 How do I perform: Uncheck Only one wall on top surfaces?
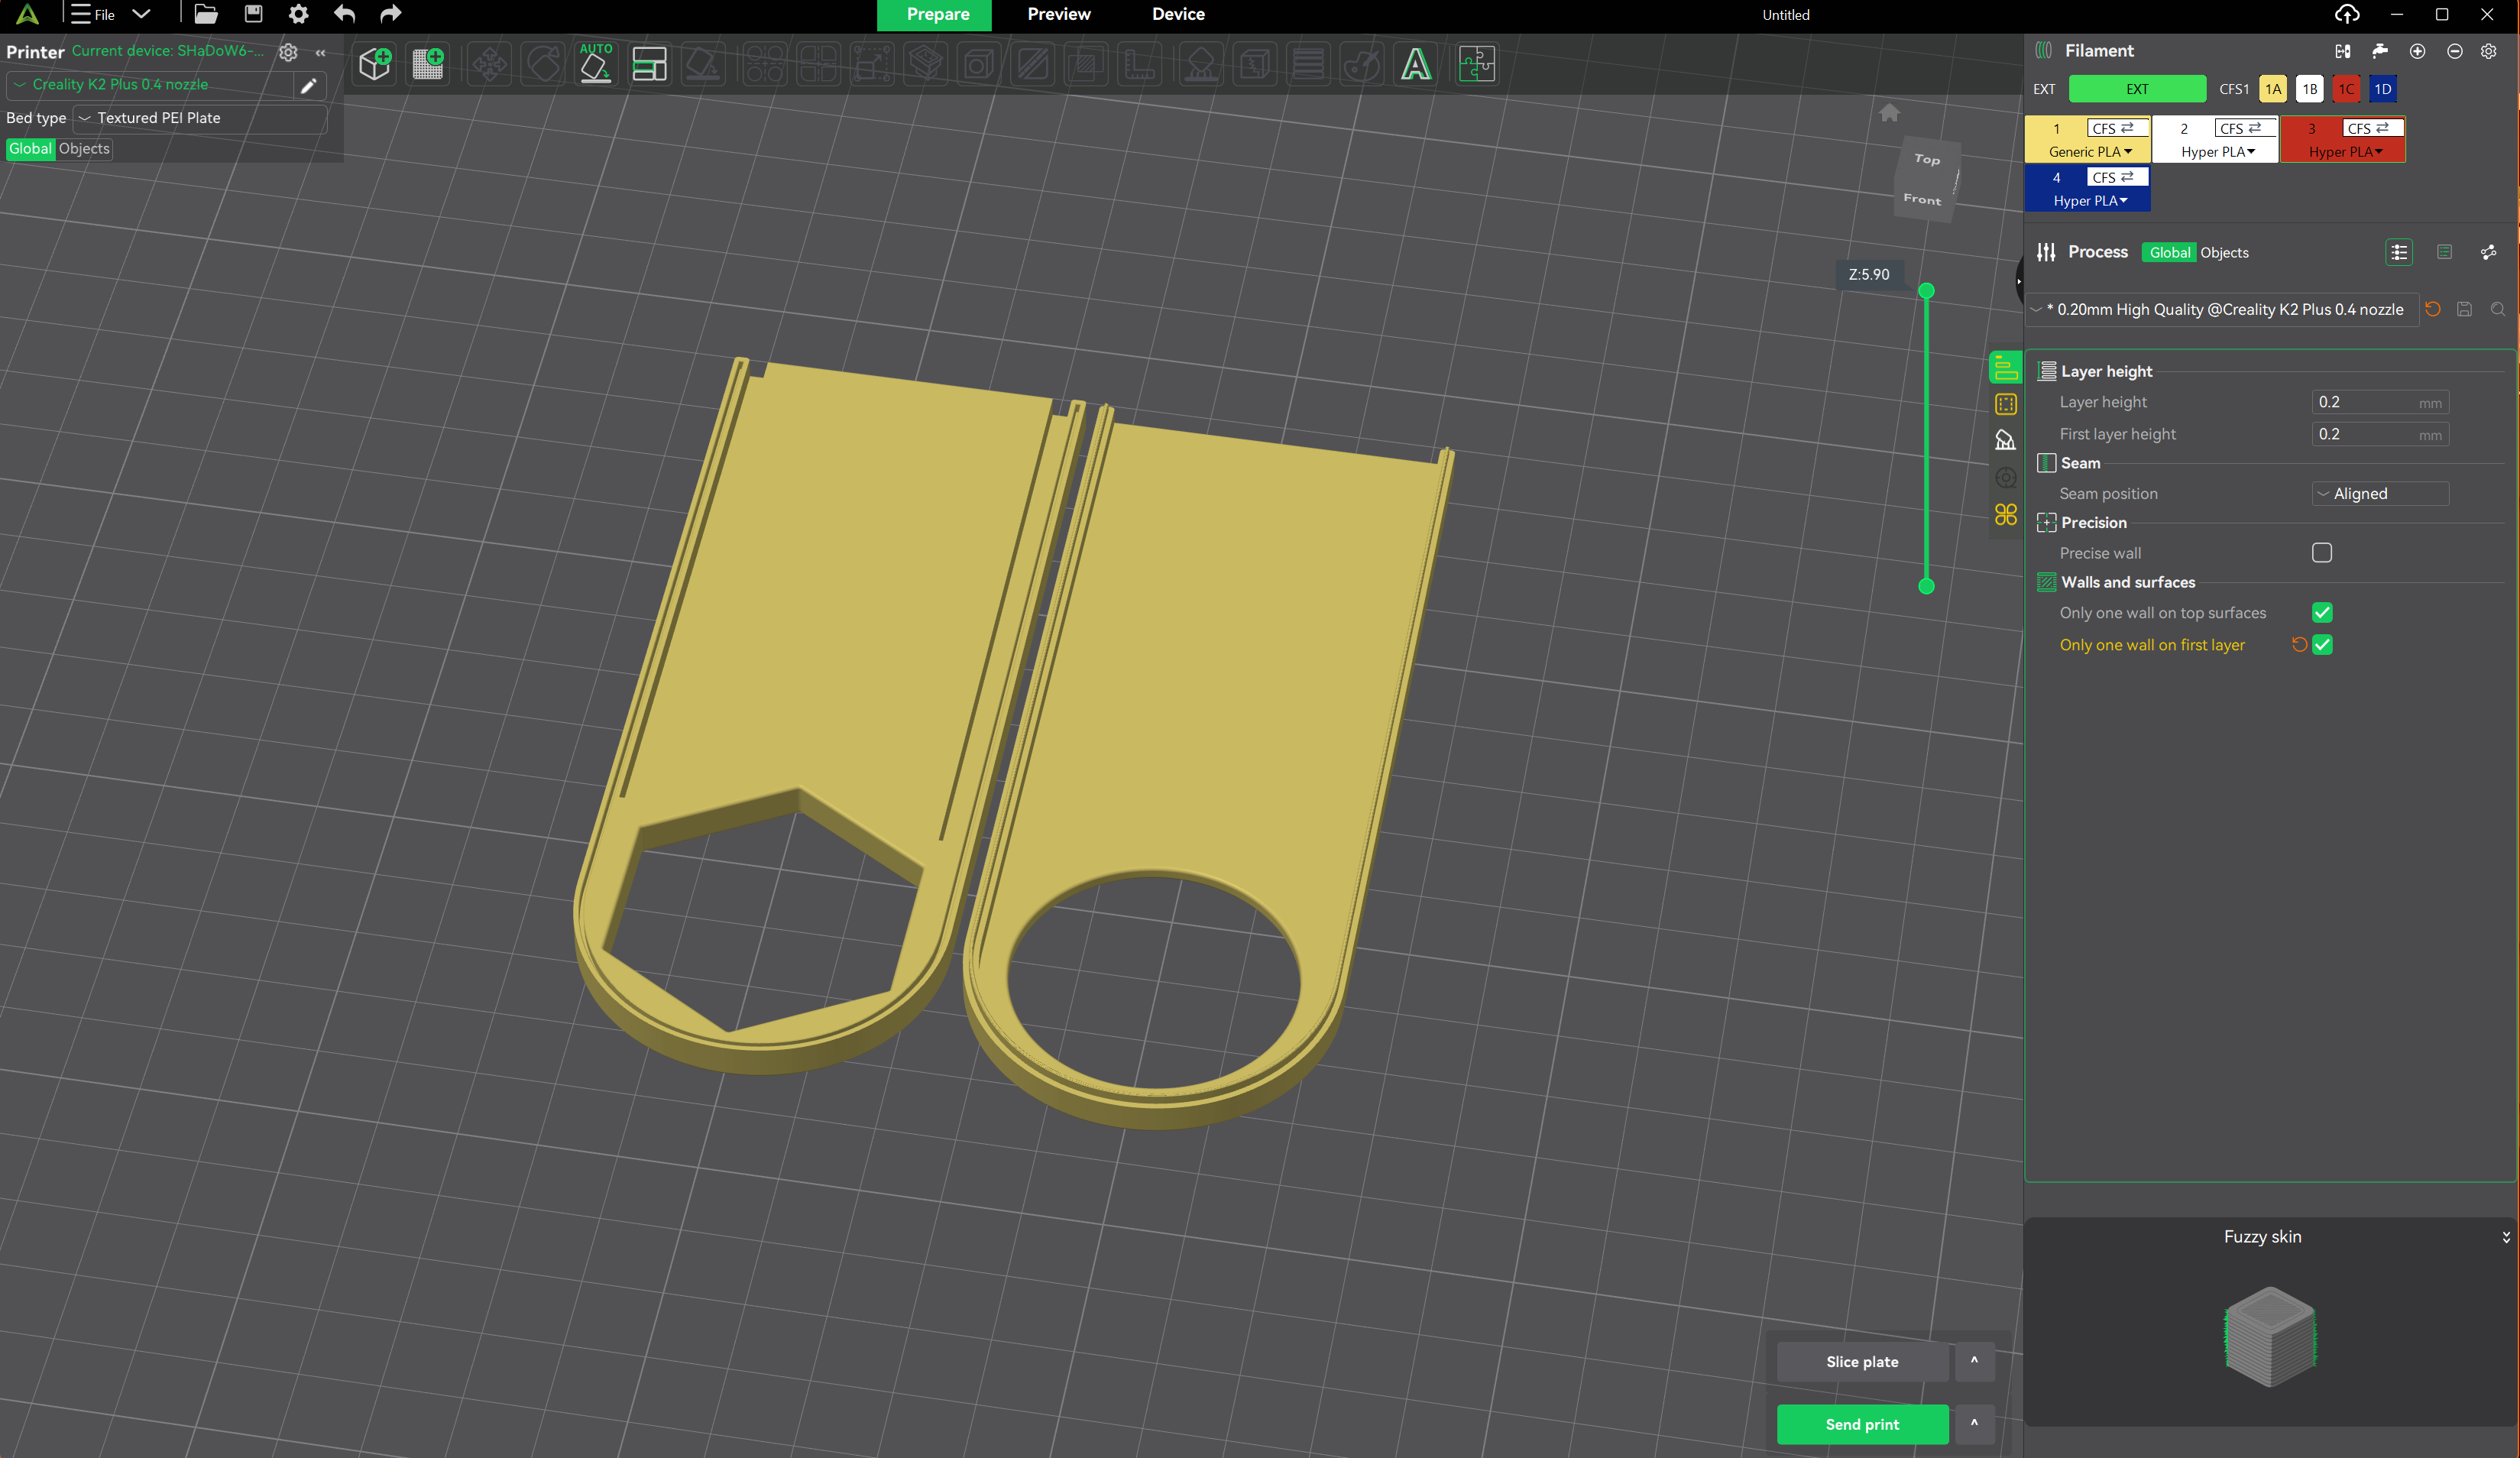pyautogui.click(x=2321, y=612)
